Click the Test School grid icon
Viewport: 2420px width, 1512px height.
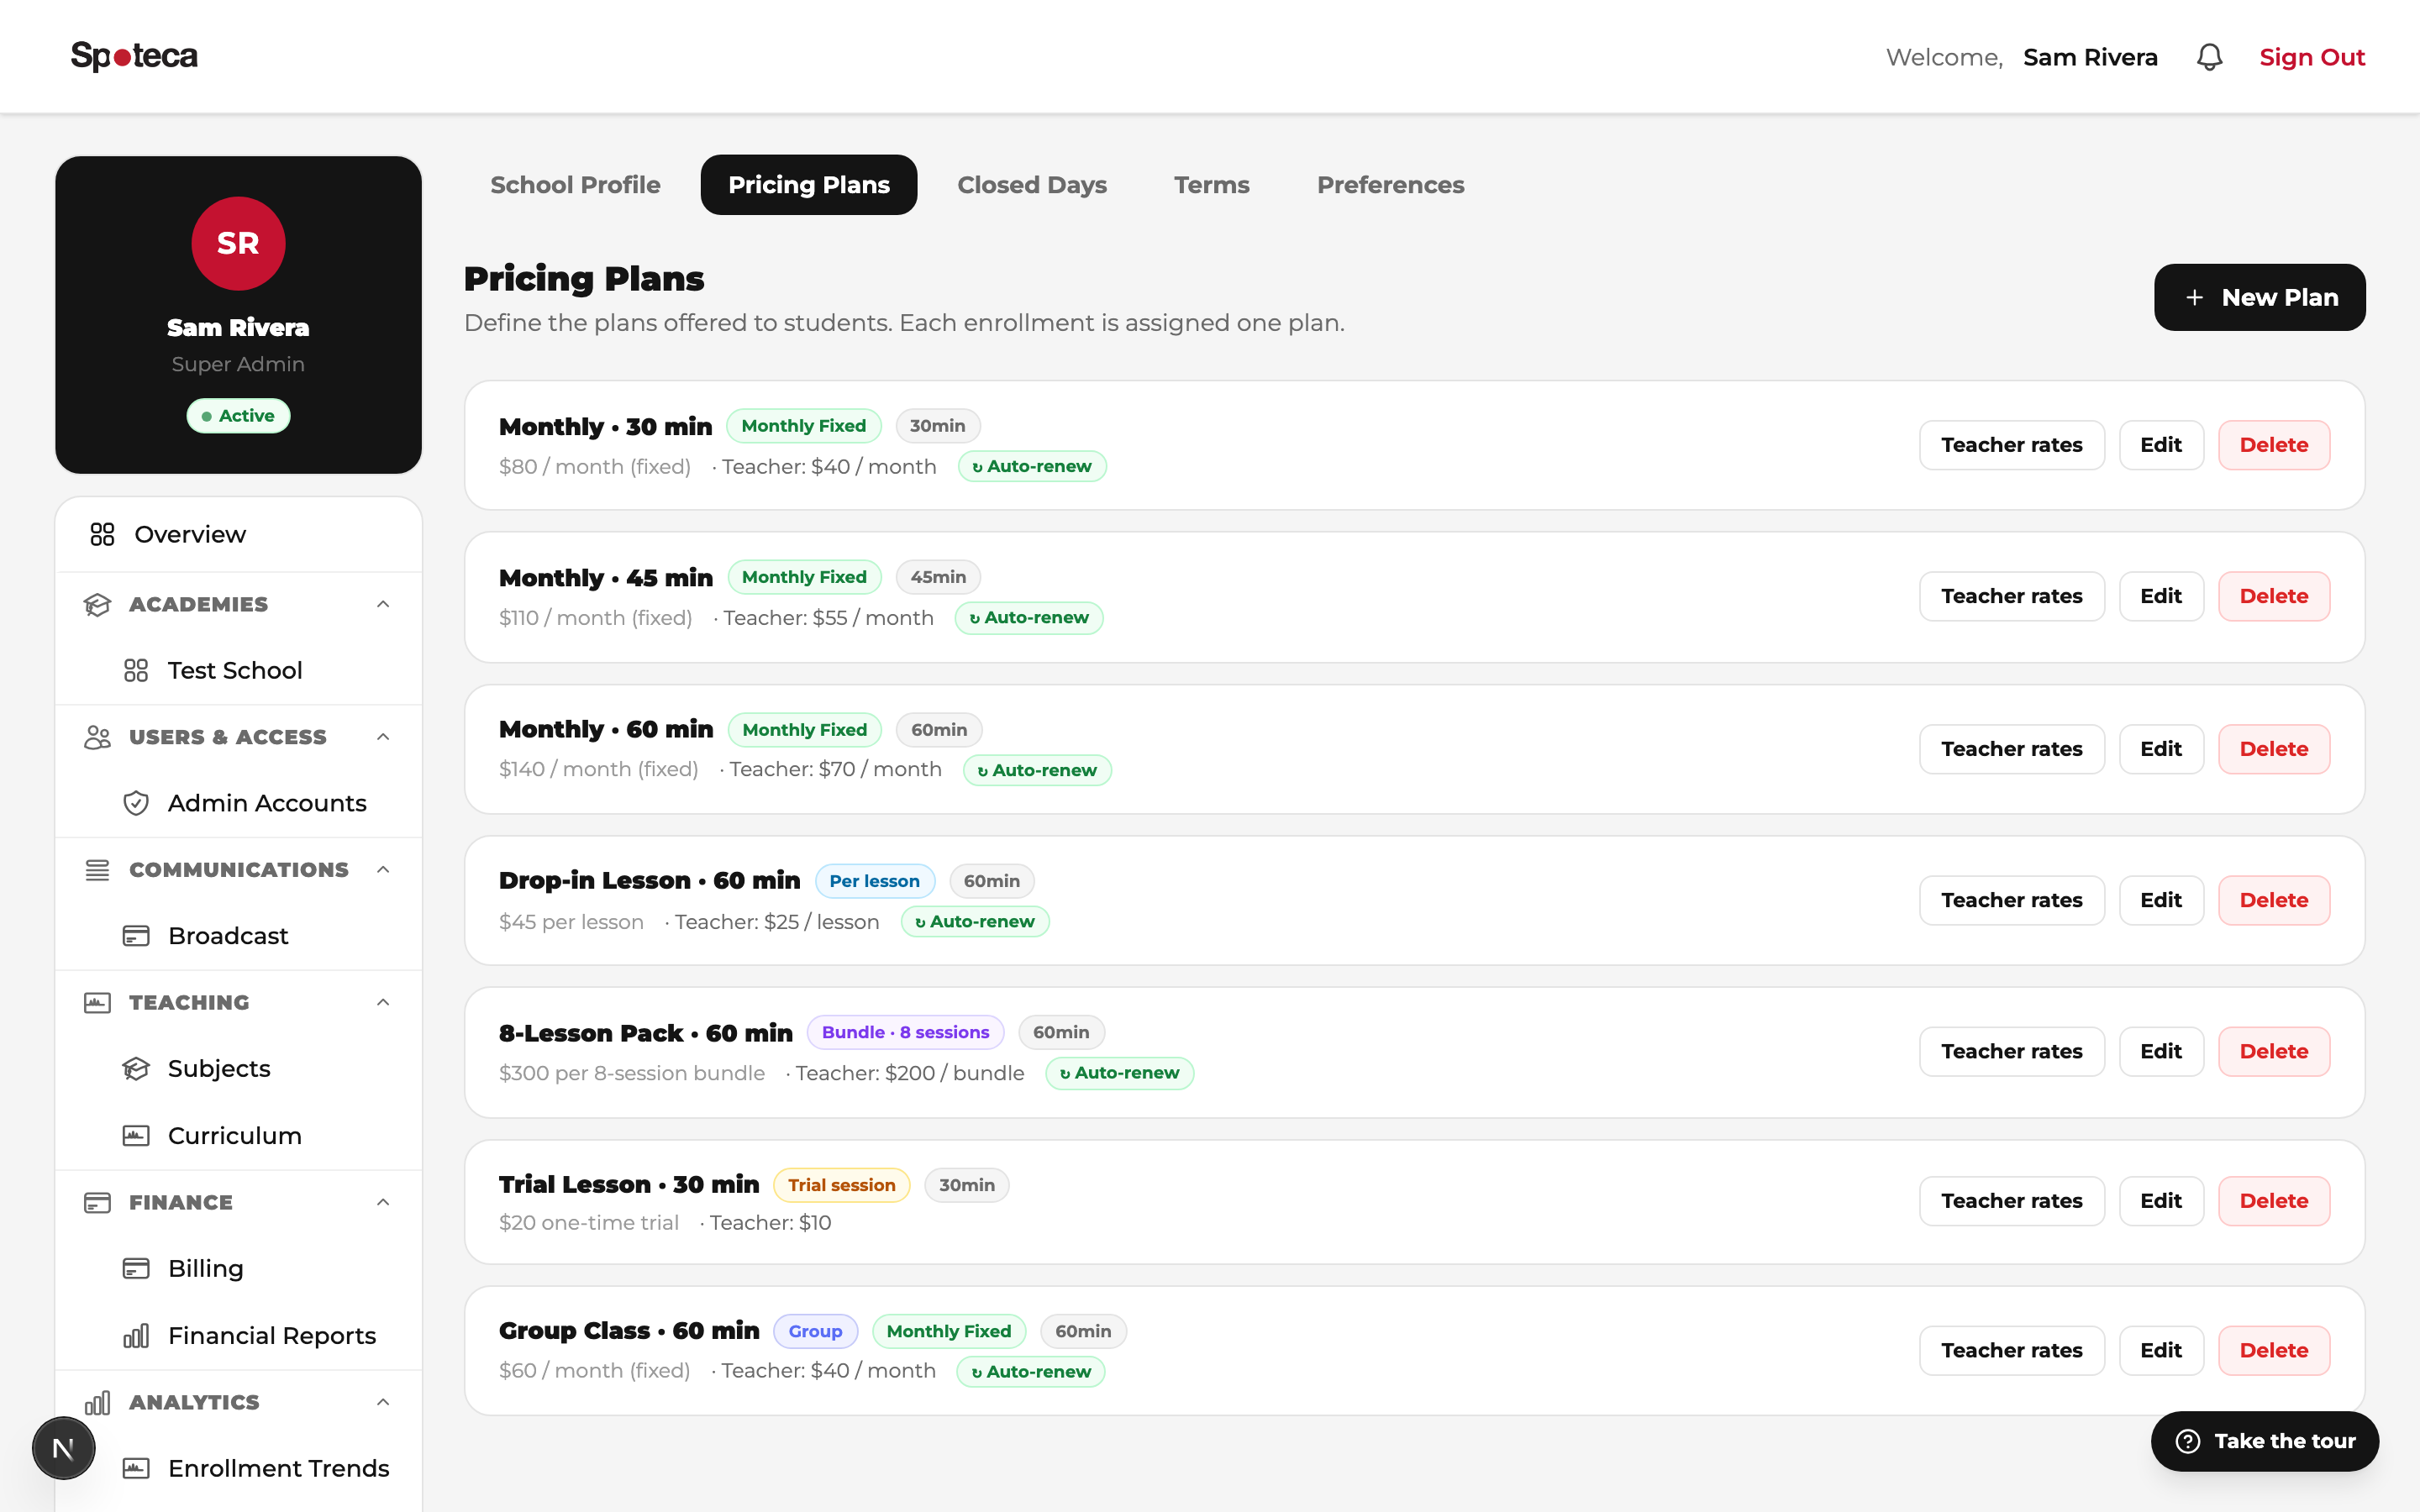(136, 670)
